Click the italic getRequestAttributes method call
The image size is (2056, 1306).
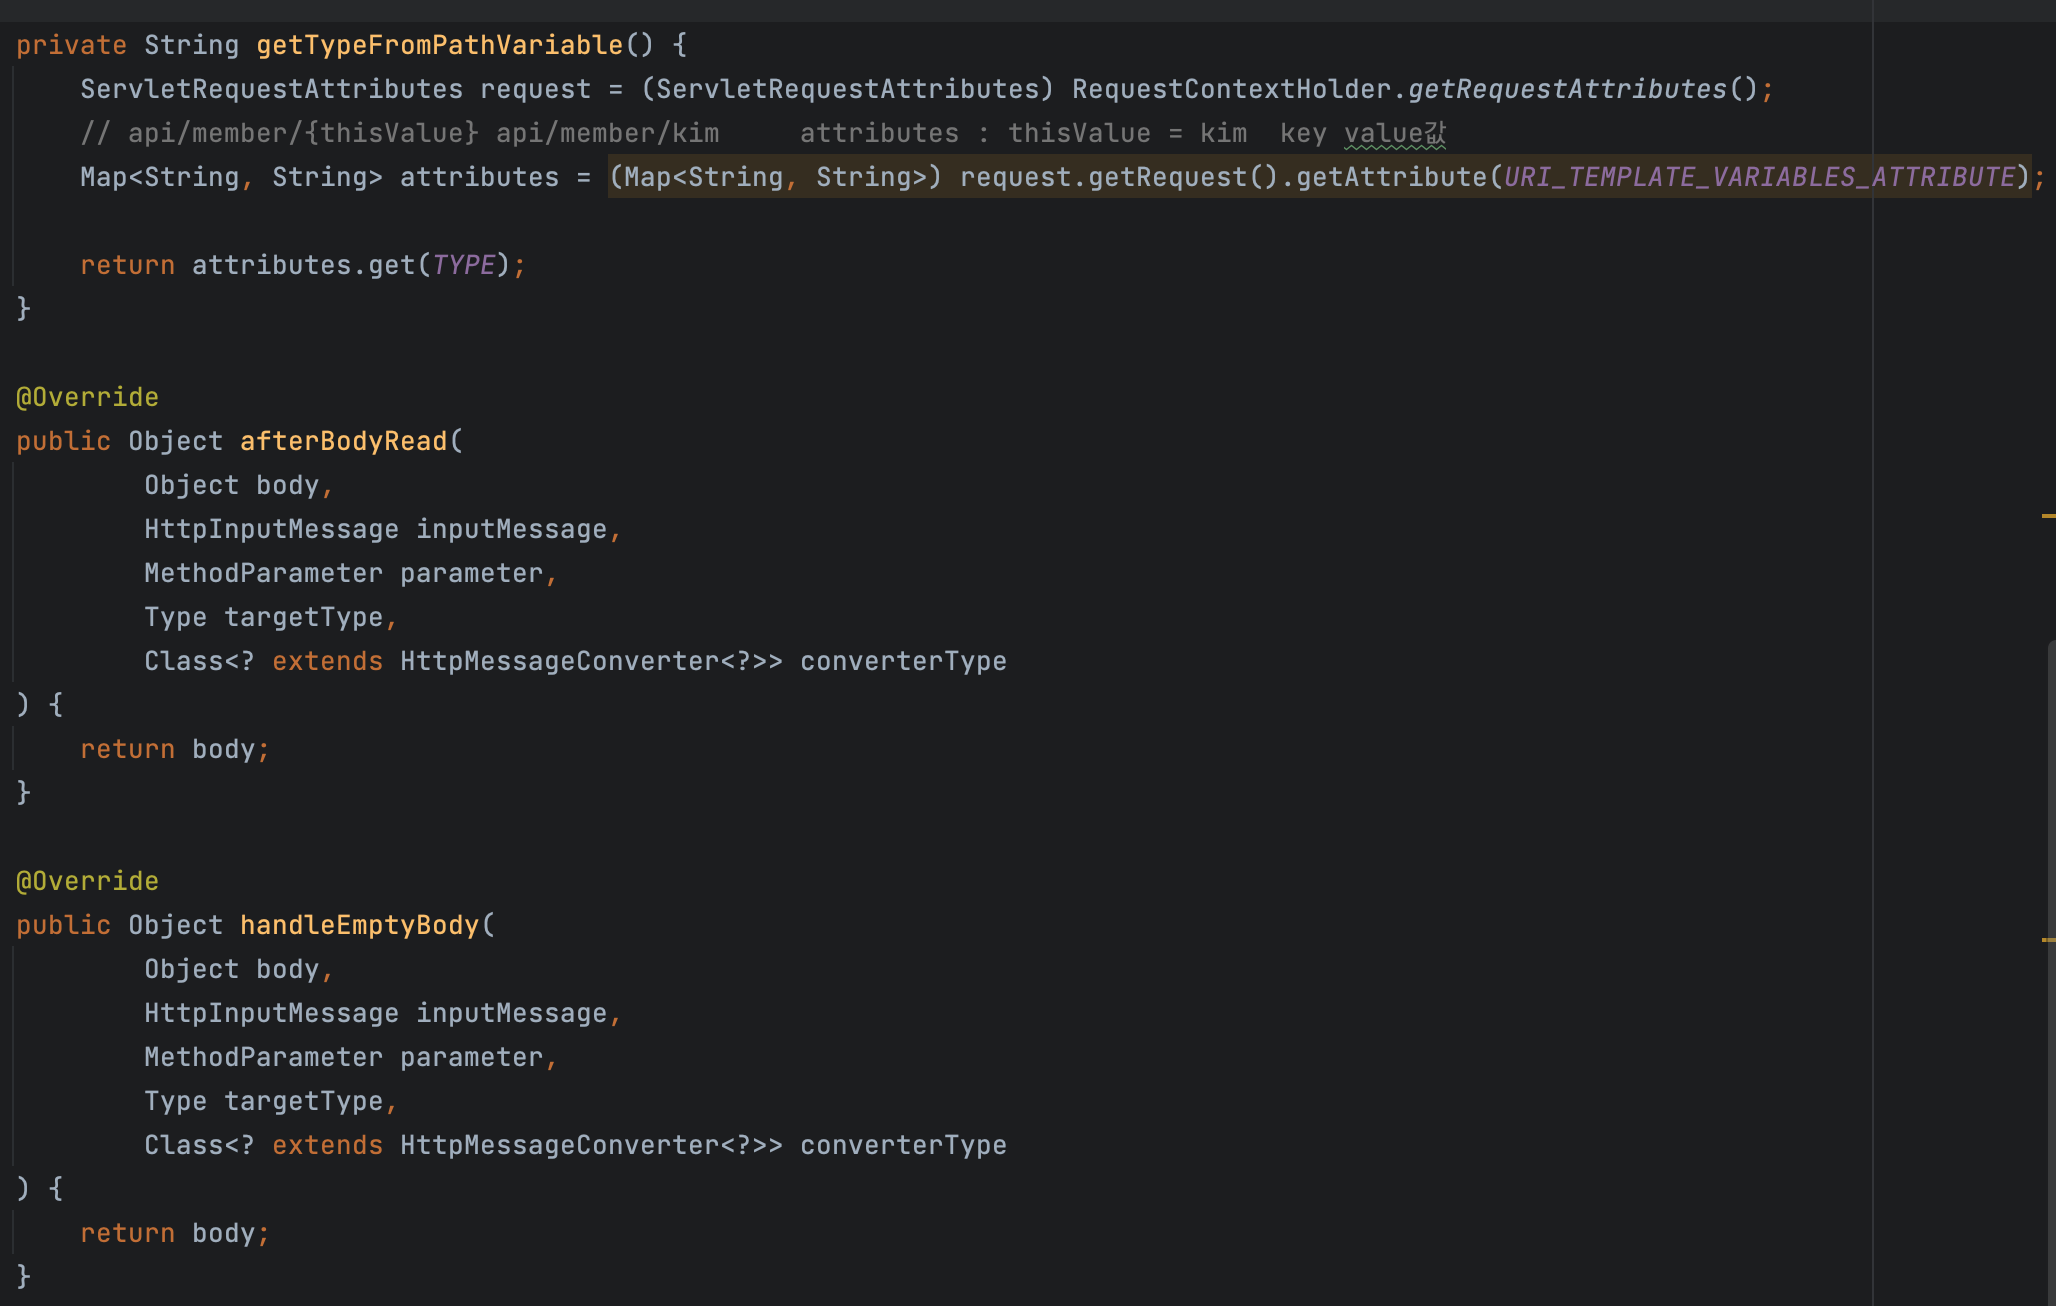pos(1567,89)
